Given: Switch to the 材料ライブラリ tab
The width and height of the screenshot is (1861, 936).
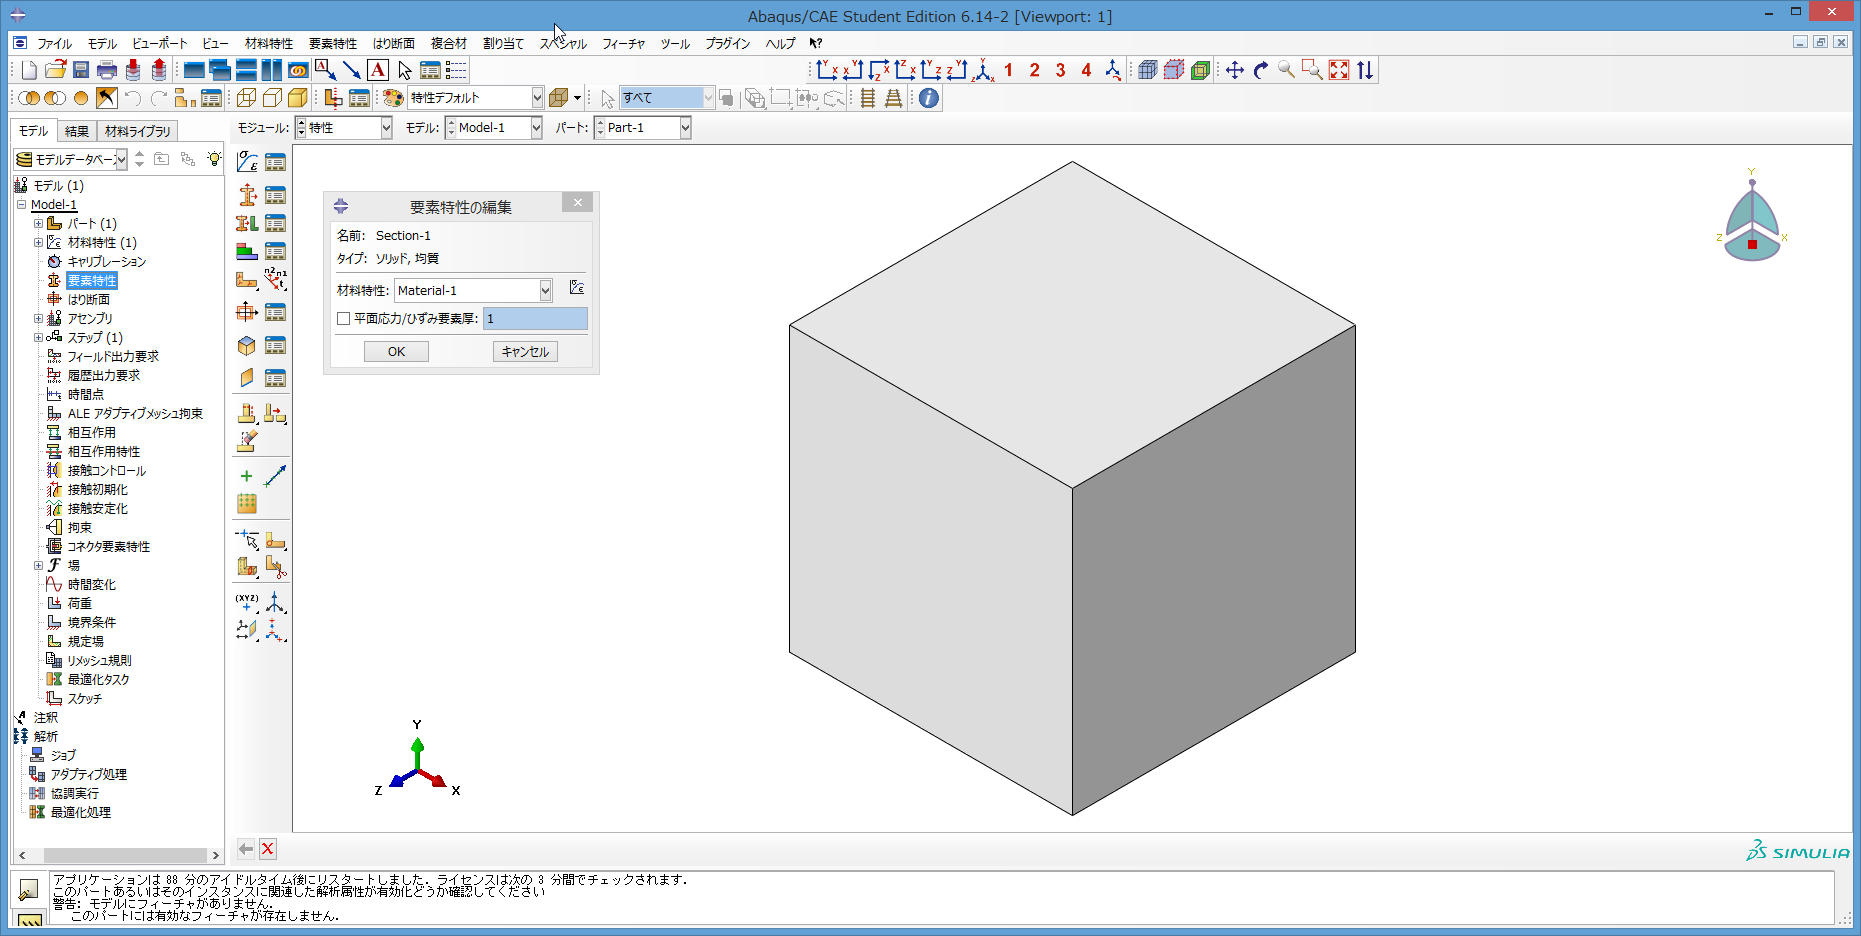Looking at the screenshot, I should [138, 131].
